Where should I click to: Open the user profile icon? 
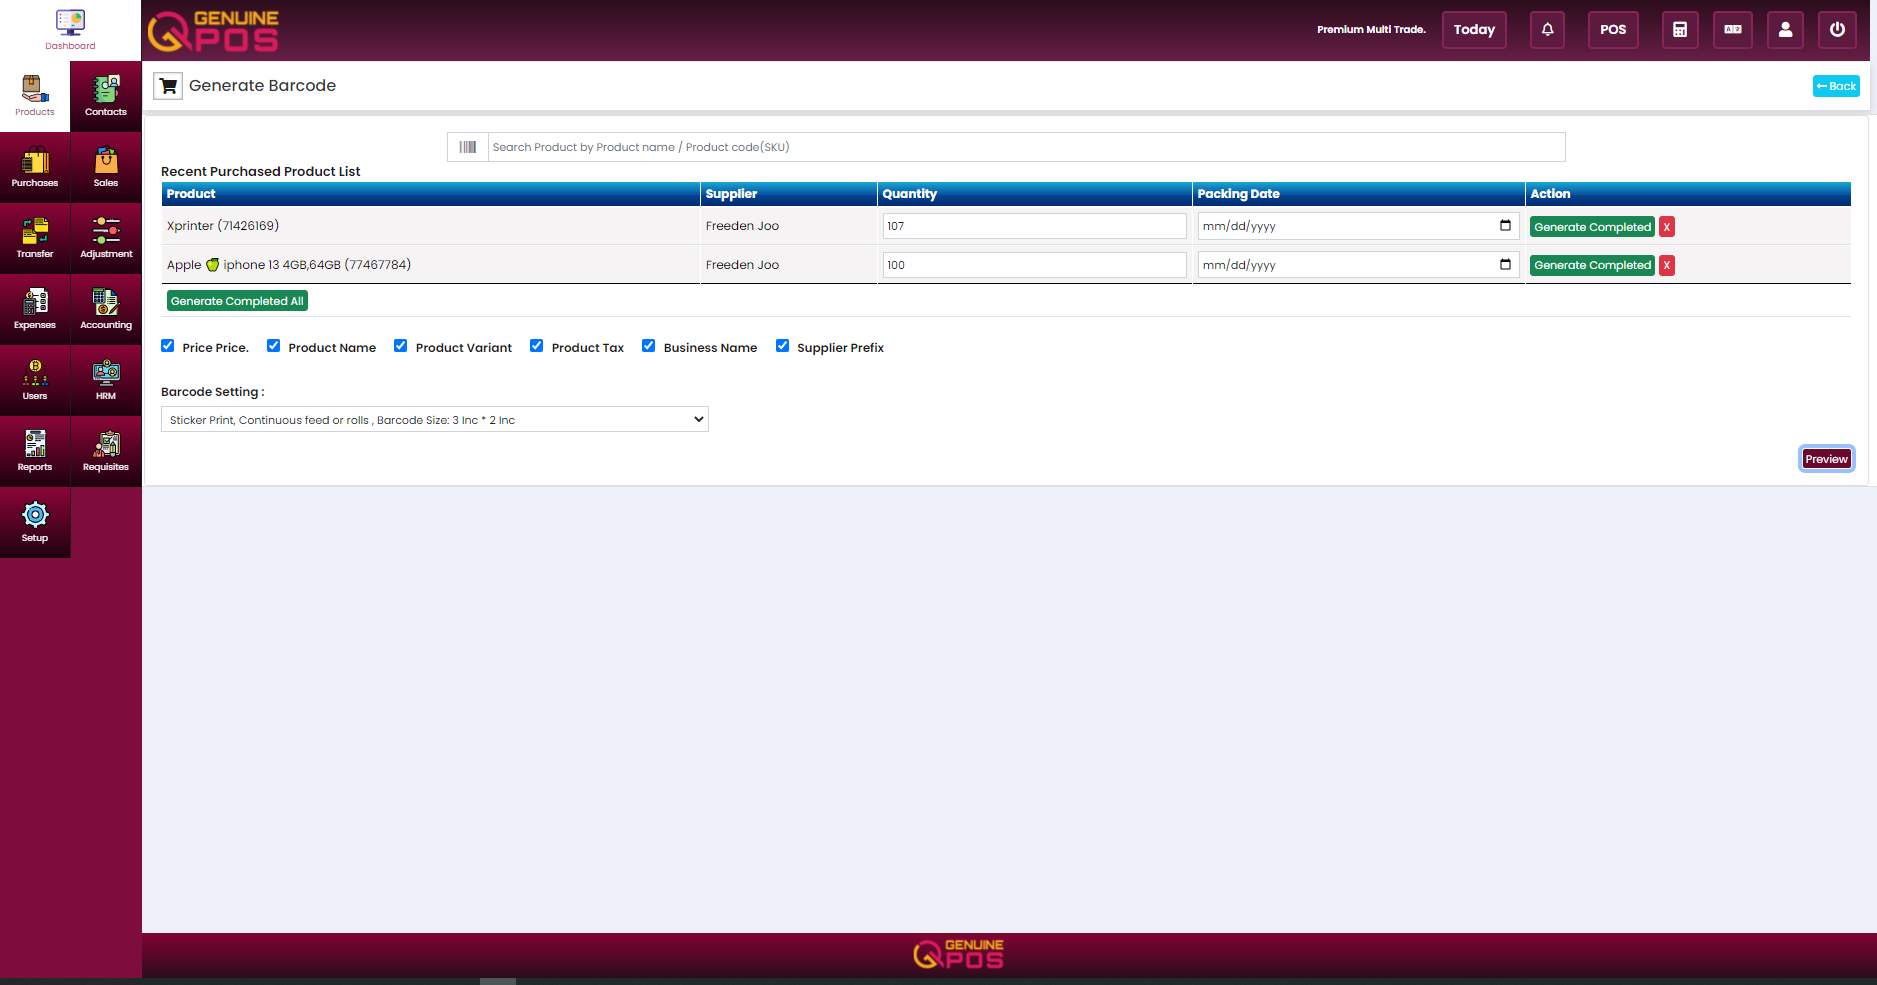point(1785,30)
